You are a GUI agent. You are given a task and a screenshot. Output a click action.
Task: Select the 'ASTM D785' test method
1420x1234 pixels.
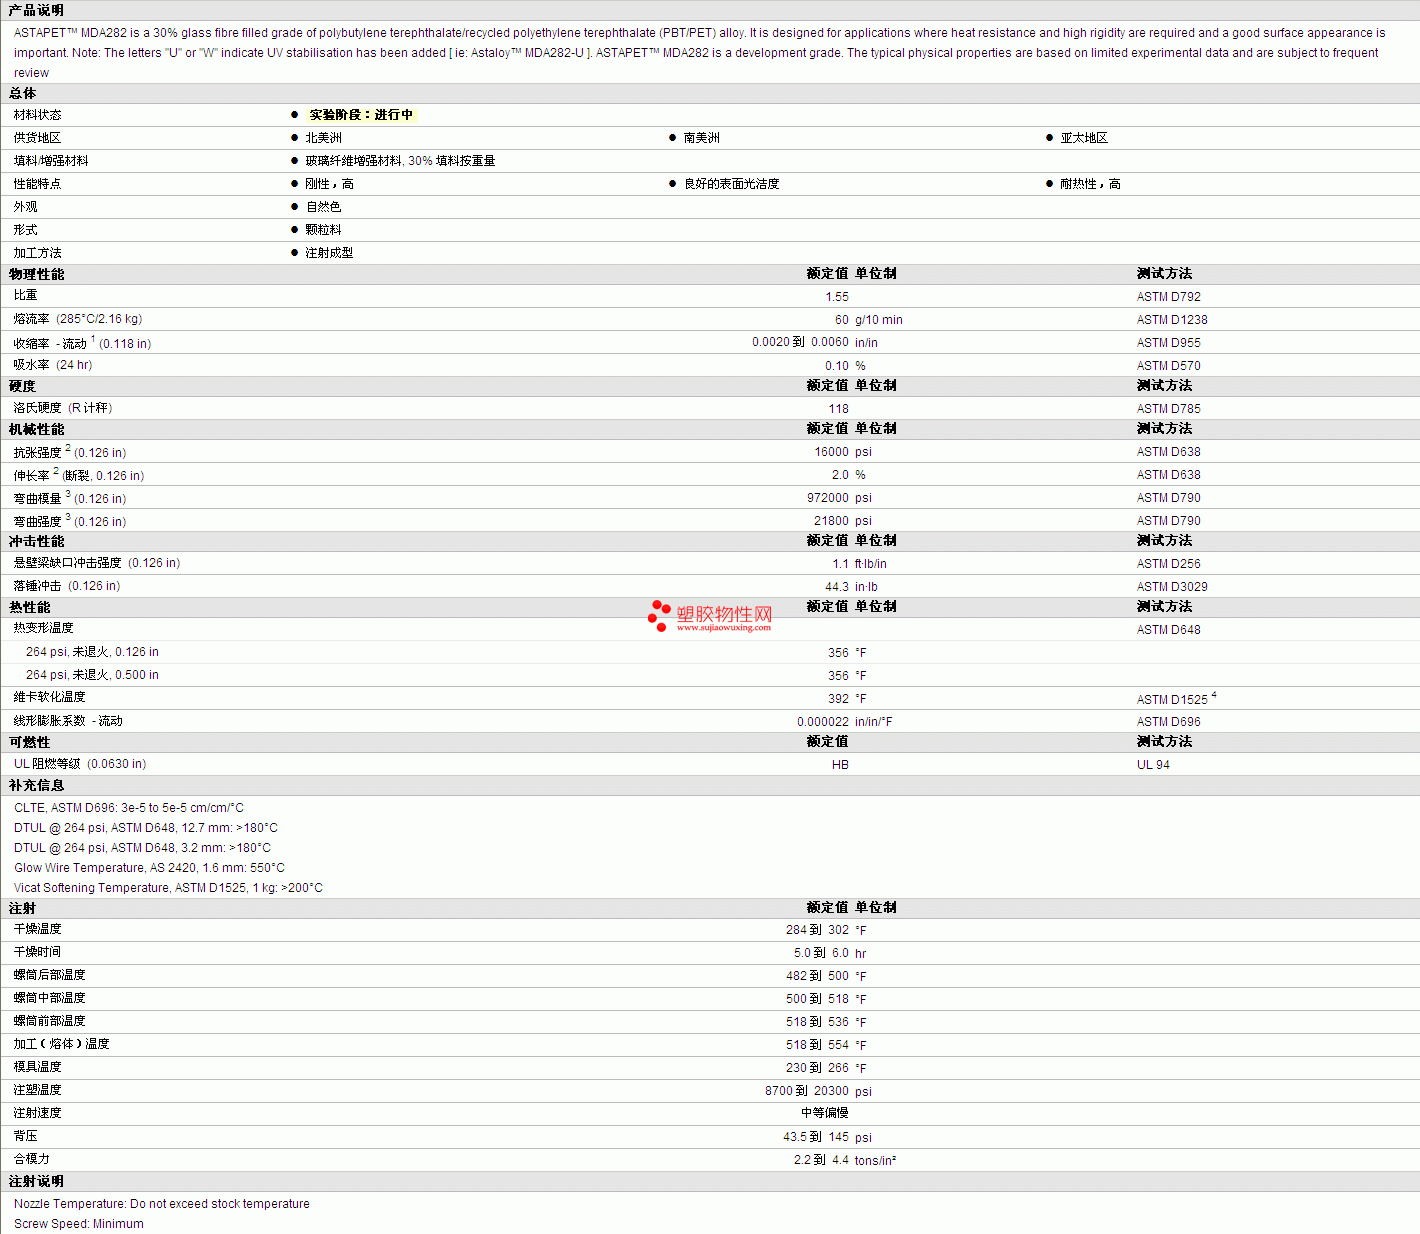[x=1168, y=409]
